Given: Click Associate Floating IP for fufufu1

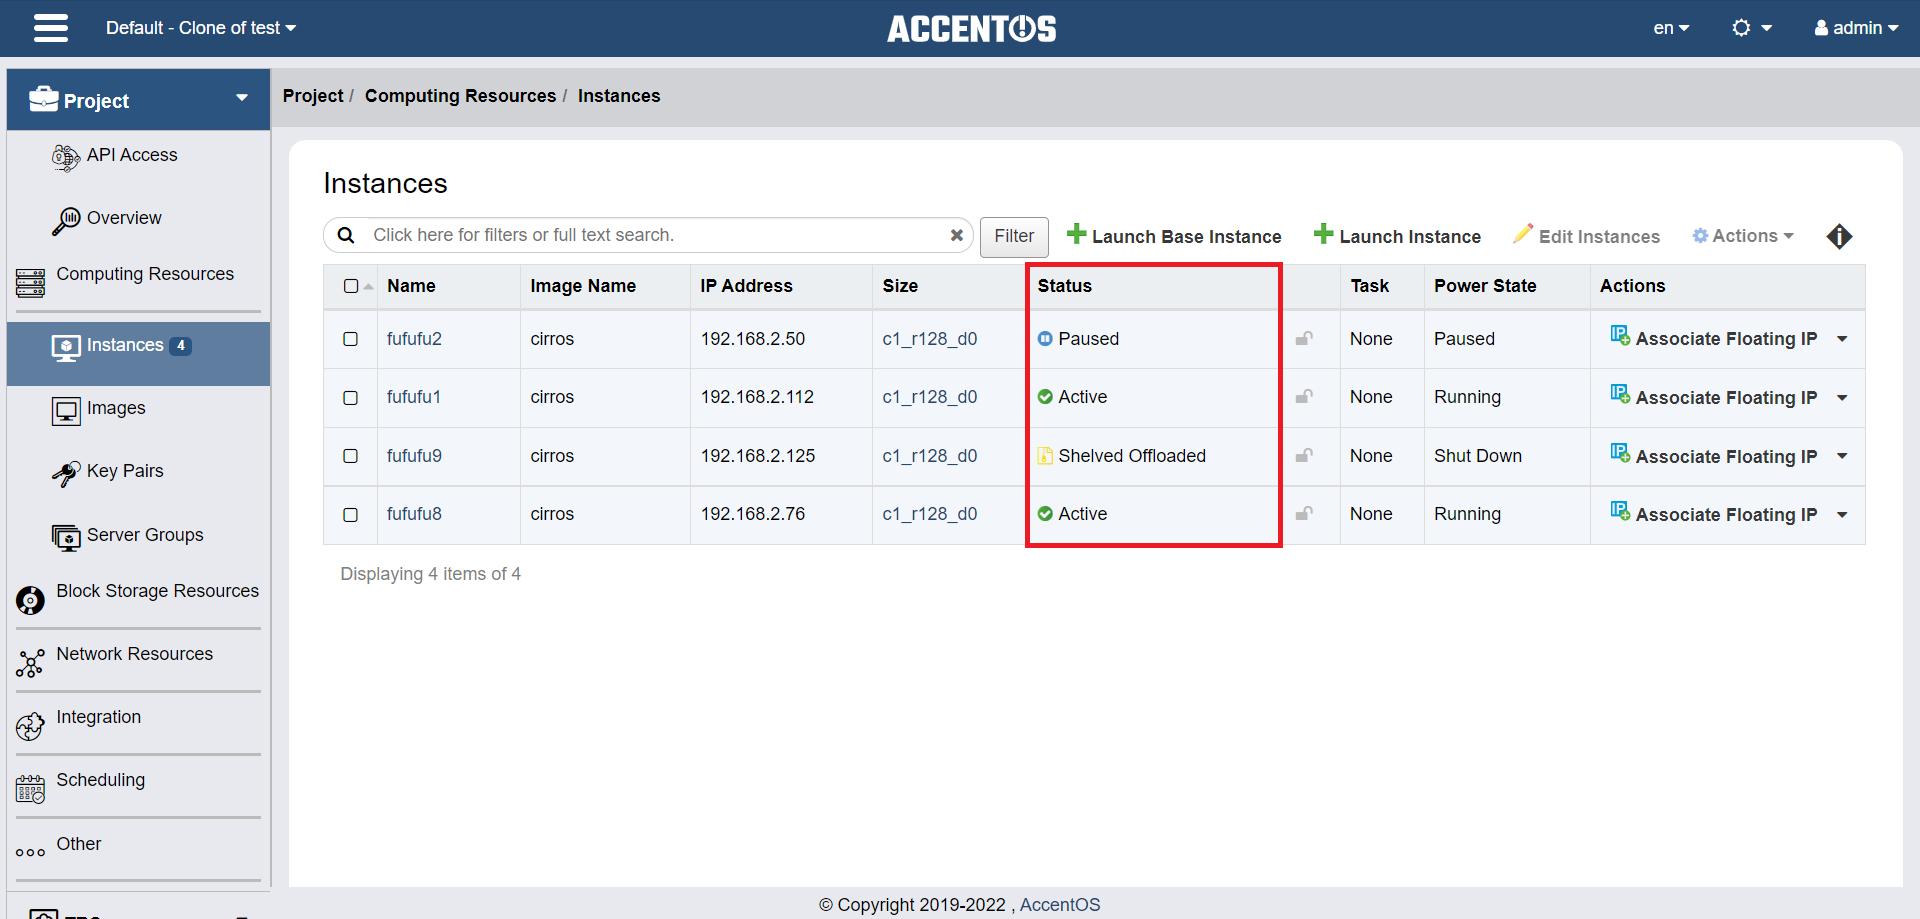Looking at the screenshot, I should (x=1714, y=397).
